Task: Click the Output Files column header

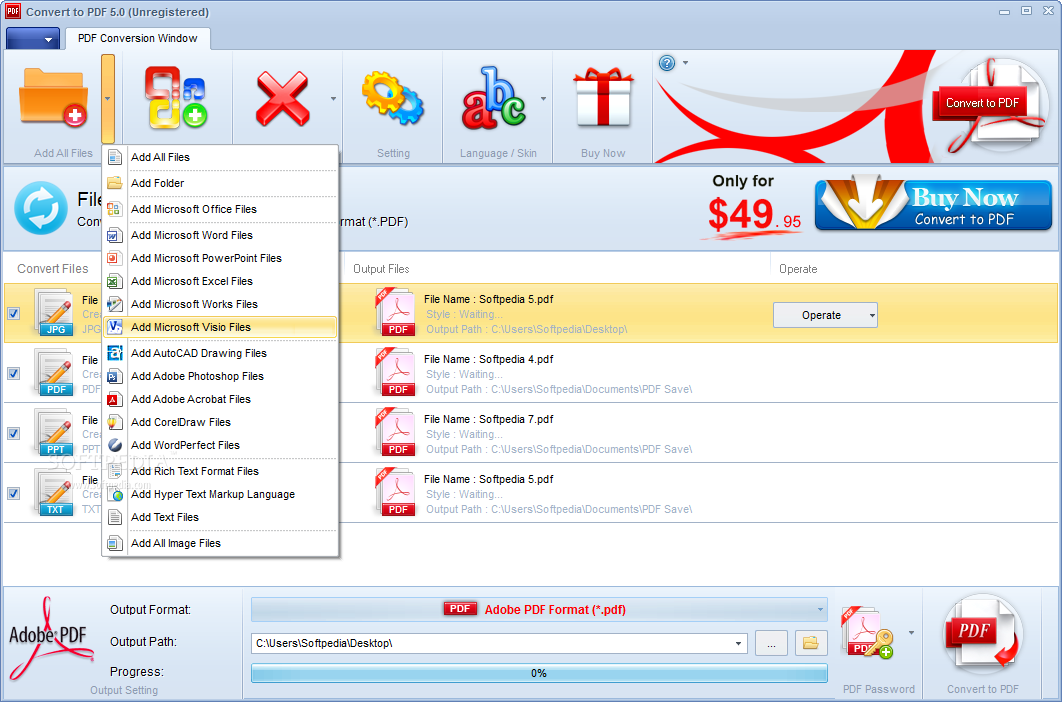Action: click(381, 269)
